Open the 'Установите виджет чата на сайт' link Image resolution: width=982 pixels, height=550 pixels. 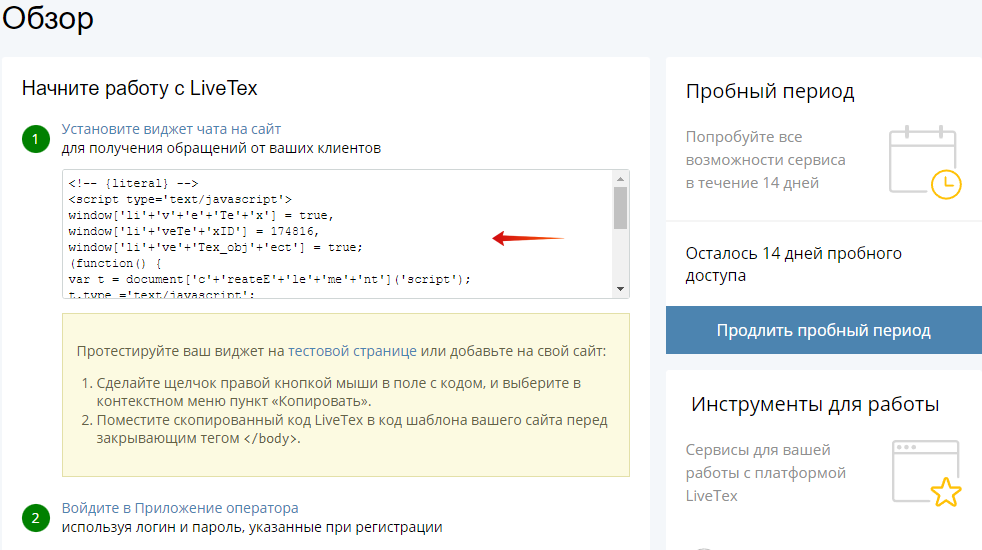(x=171, y=129)
